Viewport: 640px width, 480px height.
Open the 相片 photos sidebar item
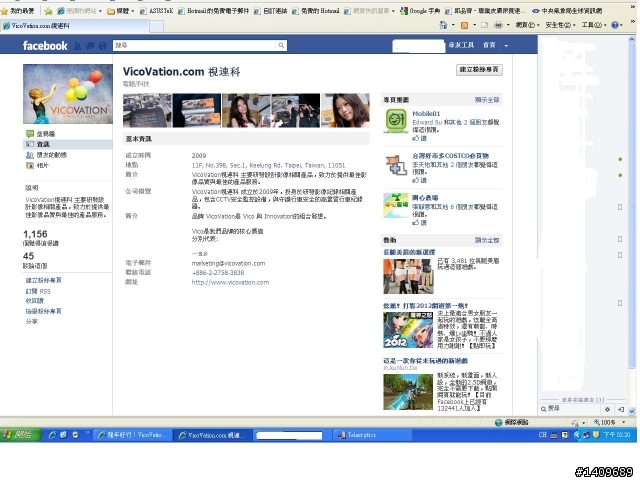click(37, 165)
